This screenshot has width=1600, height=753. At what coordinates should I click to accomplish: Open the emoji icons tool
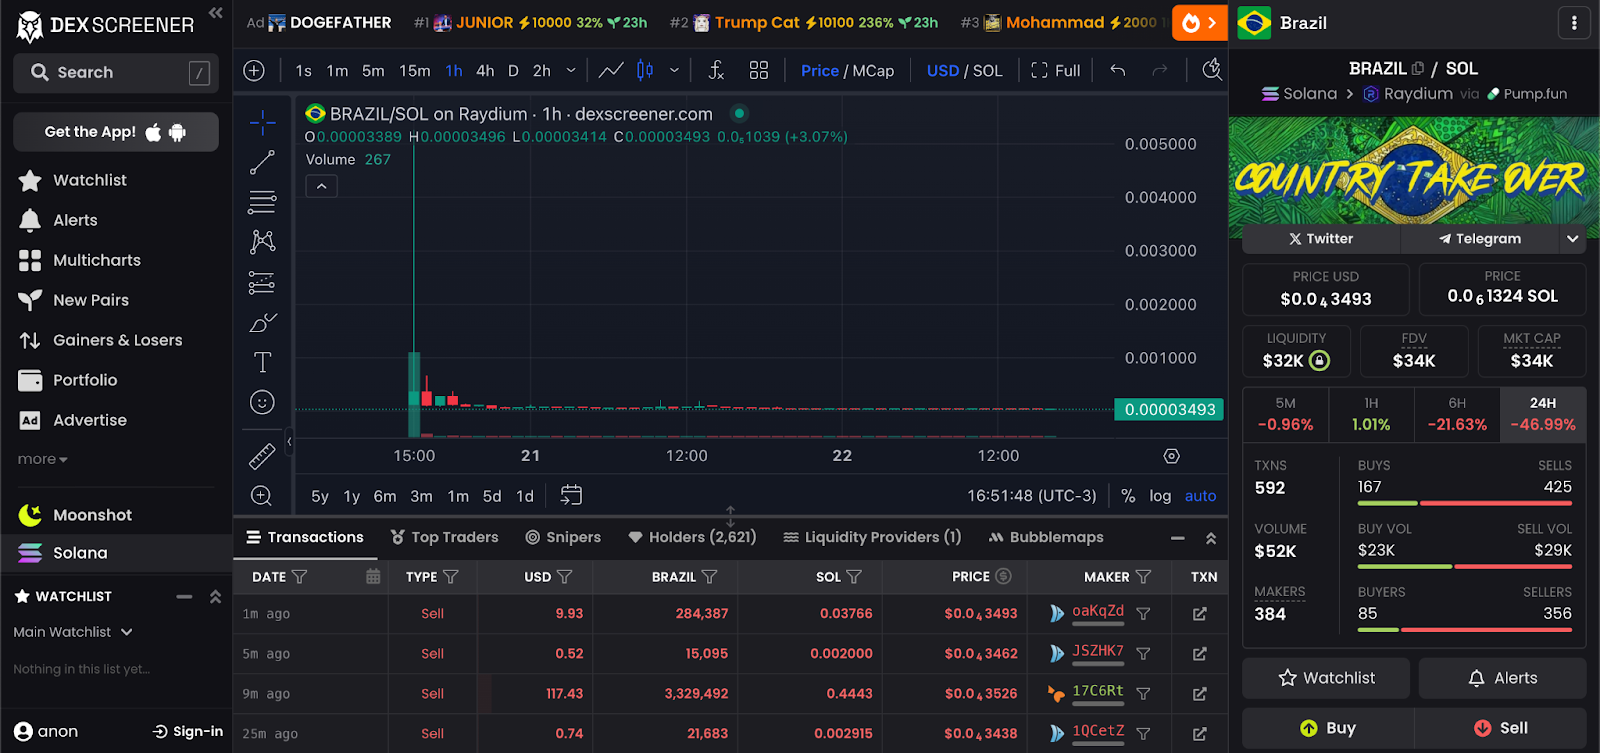click(x=262, y=402)
